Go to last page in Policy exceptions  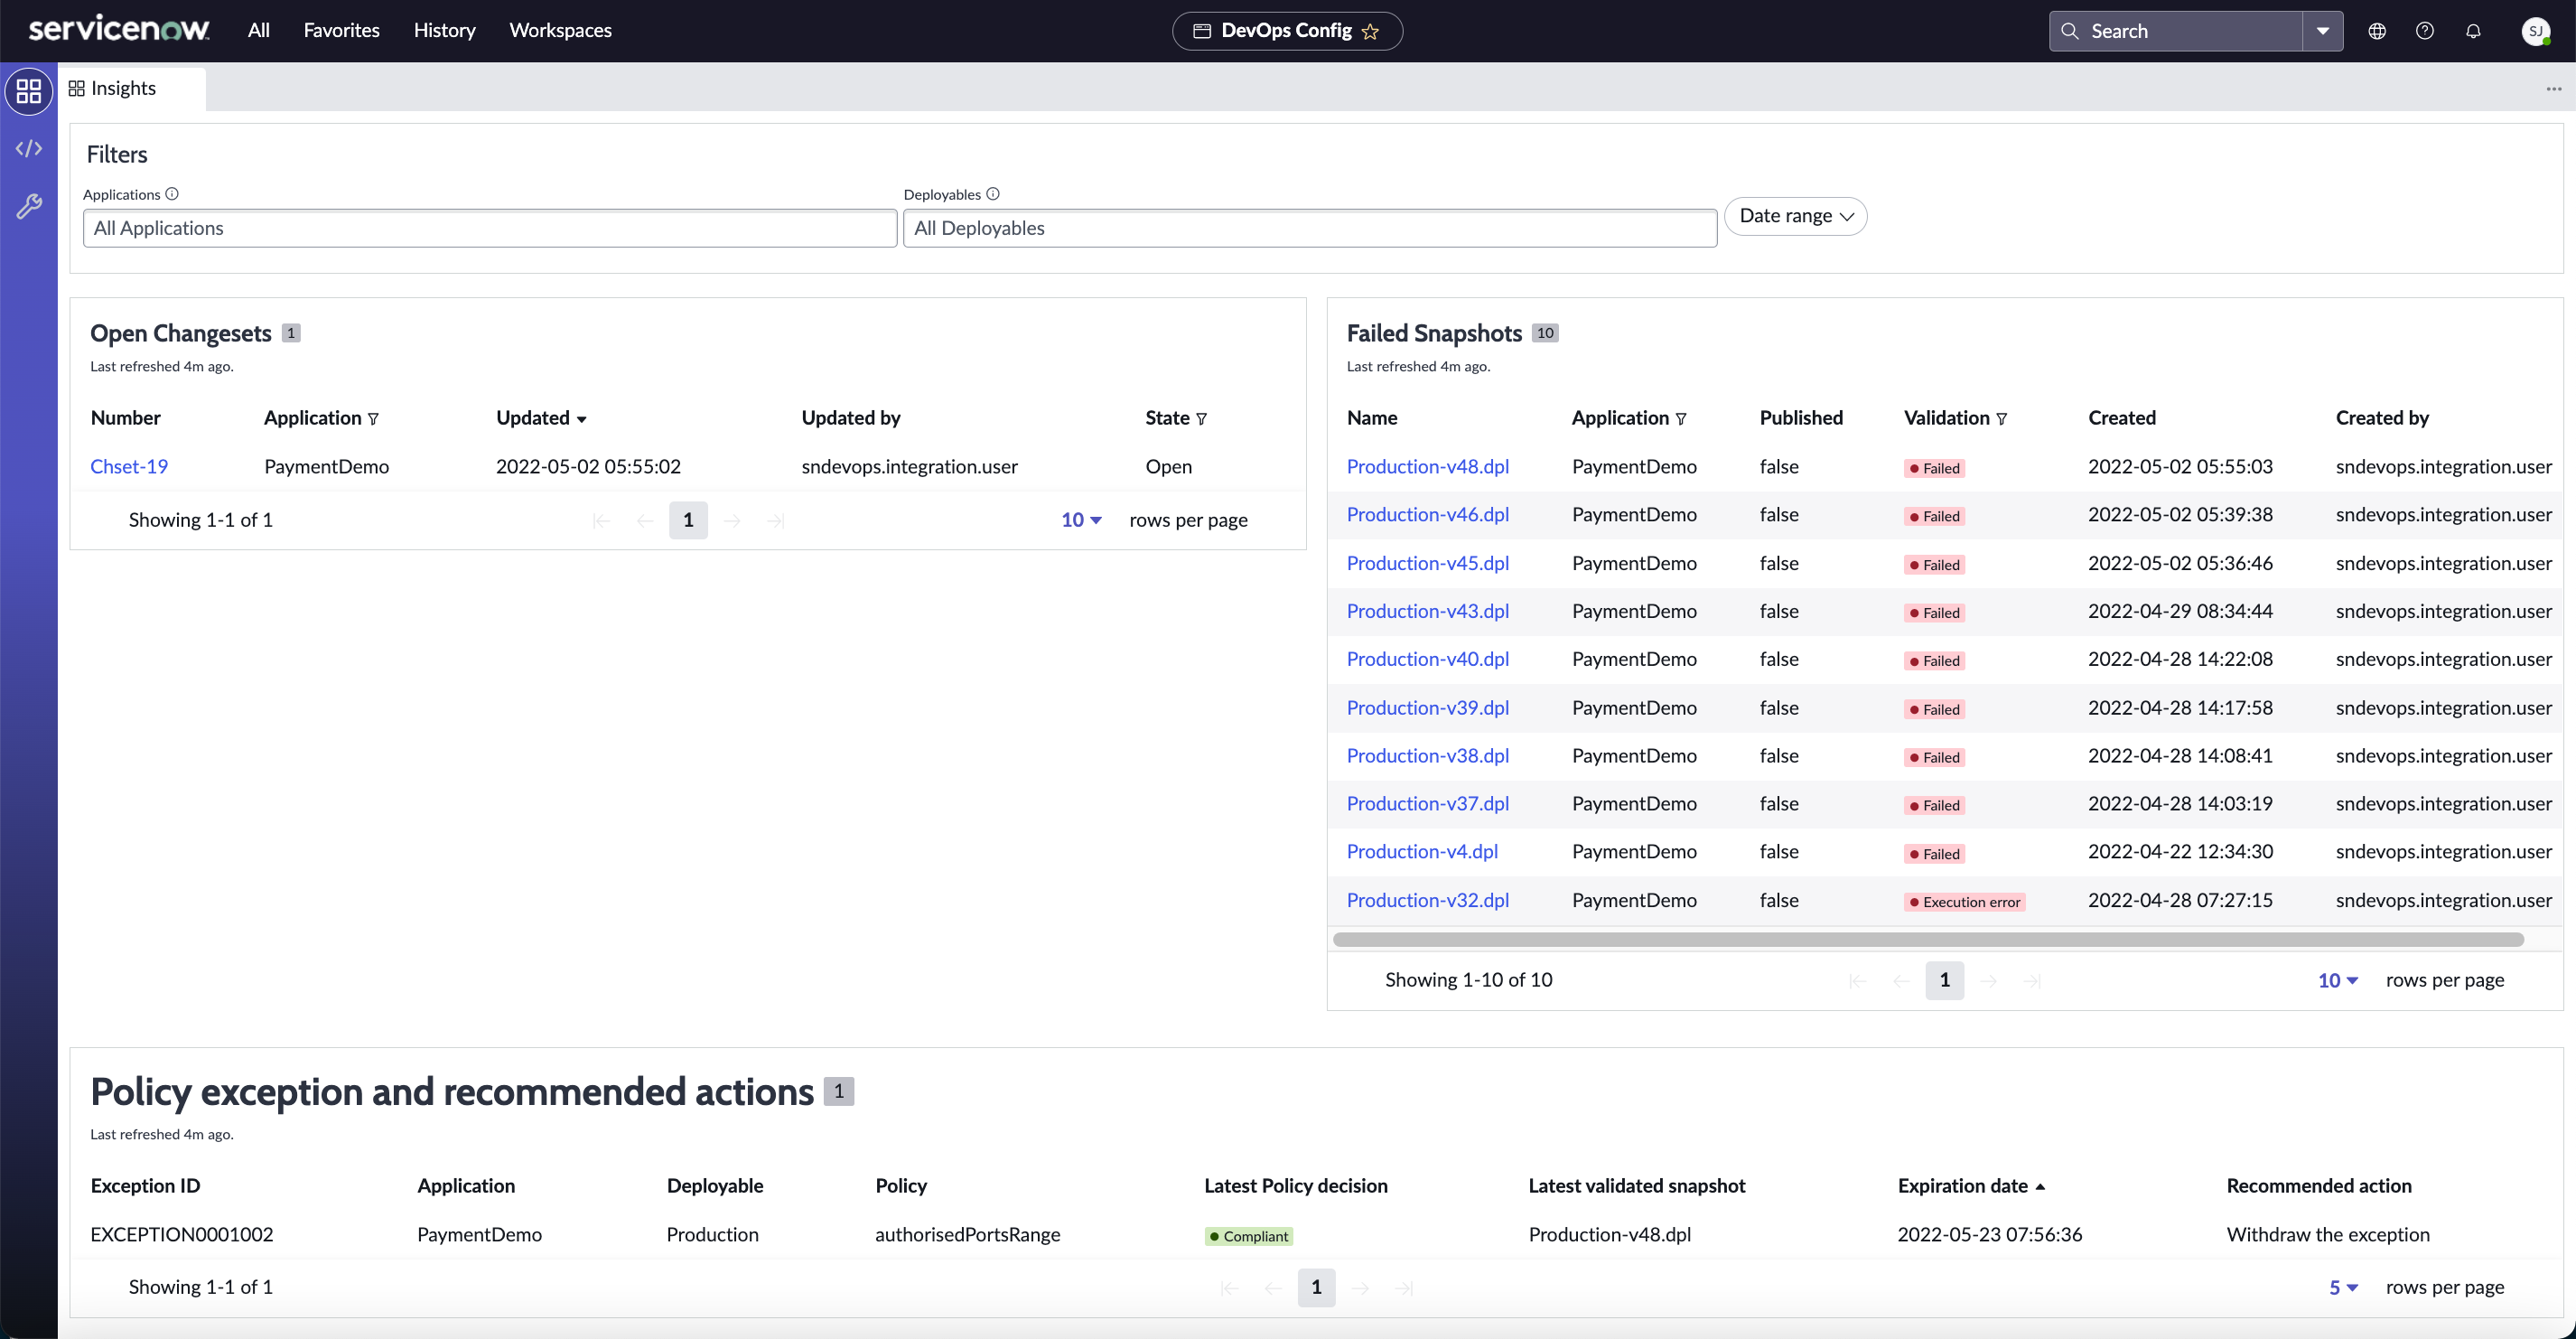pyautogui.click(x=1404, y=1288)
